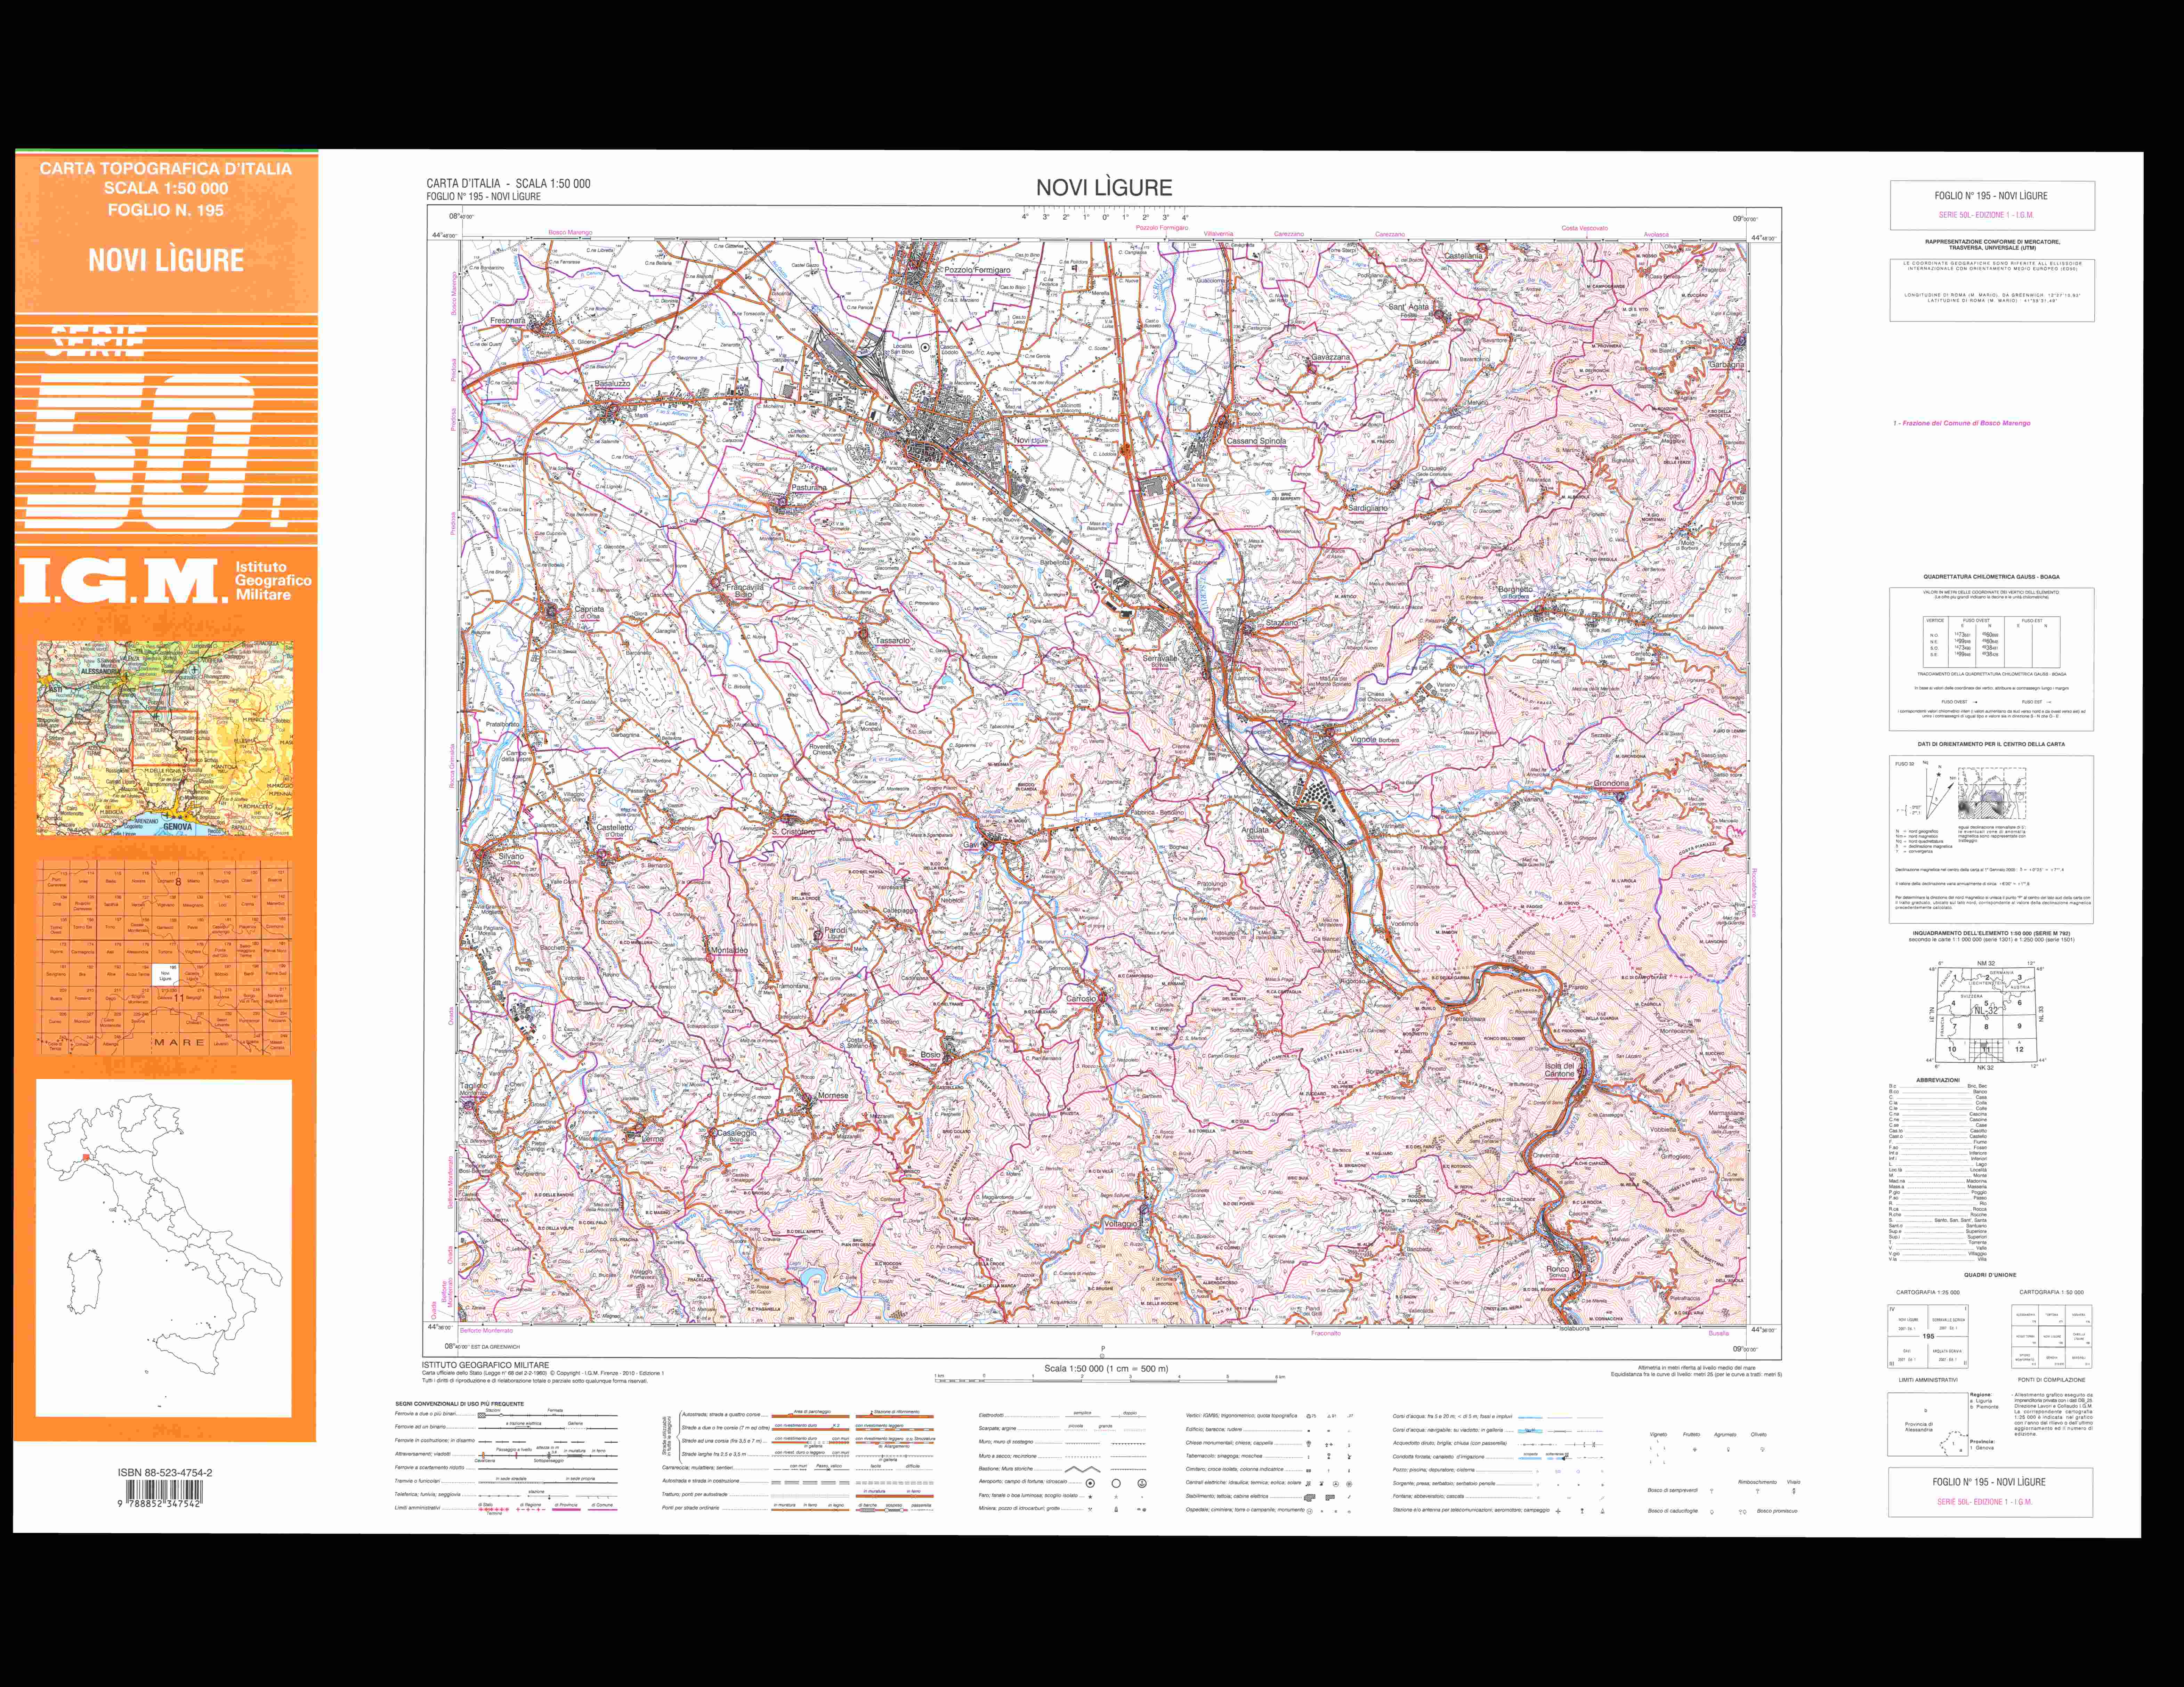2184x1687 pixels.
Task: Click the NOVI LÌGURE map title
Action: click(1104, 187)
